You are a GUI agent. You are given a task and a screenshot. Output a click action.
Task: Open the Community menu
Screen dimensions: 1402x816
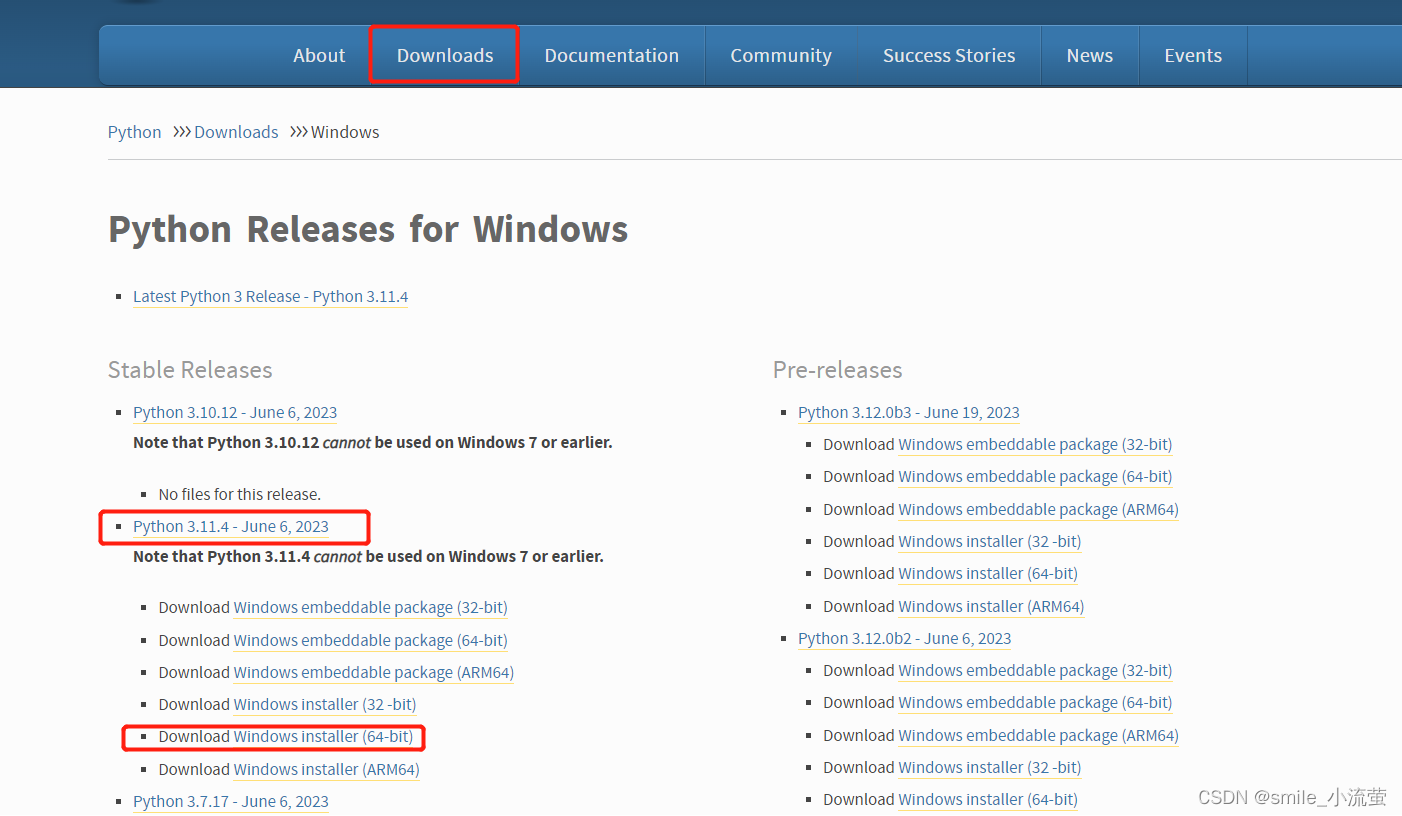click(x=781, y=55)
